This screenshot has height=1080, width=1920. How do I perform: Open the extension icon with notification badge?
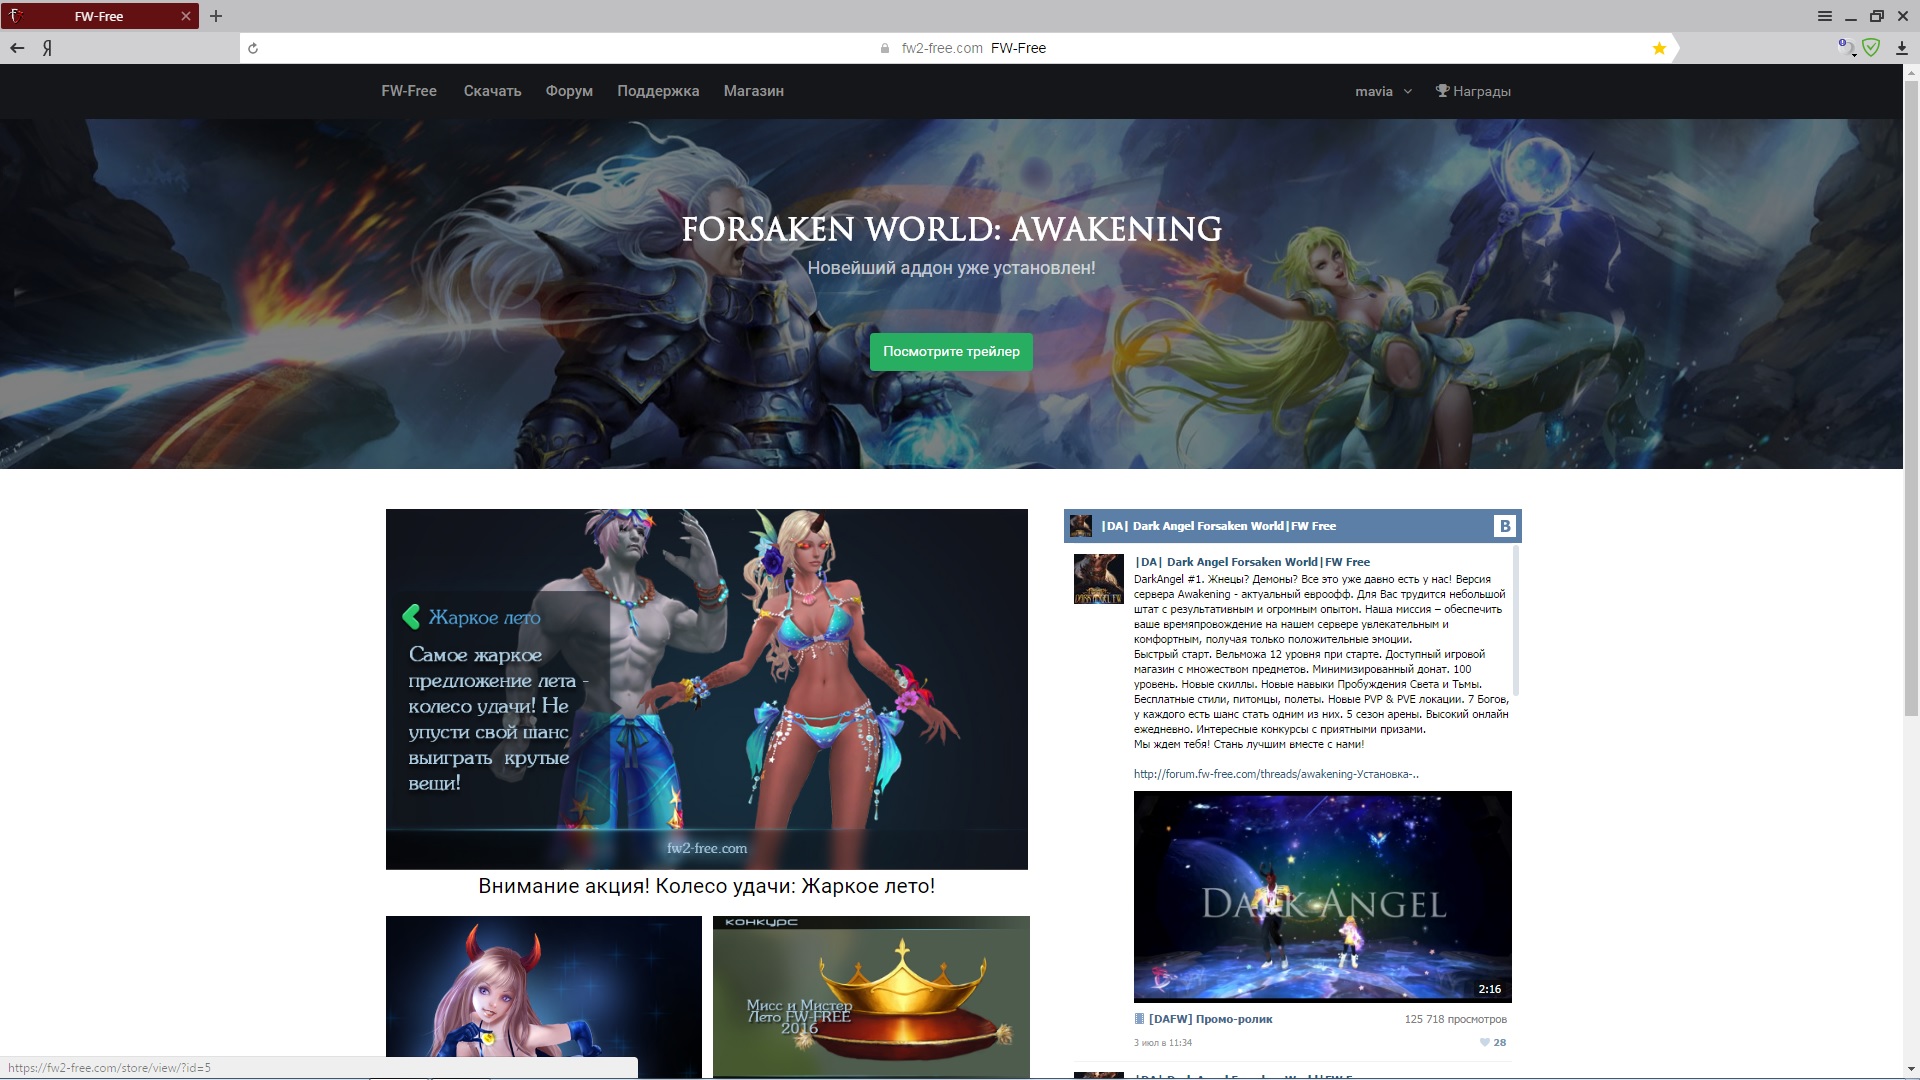(1846, 47)
